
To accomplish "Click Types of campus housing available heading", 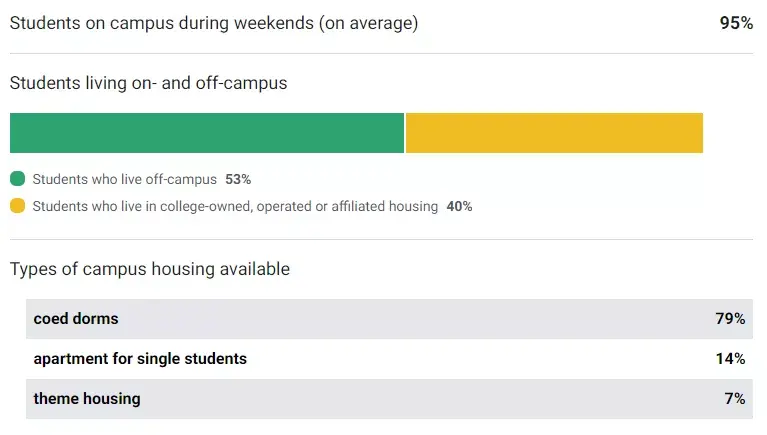I will [x=150, y=269].
